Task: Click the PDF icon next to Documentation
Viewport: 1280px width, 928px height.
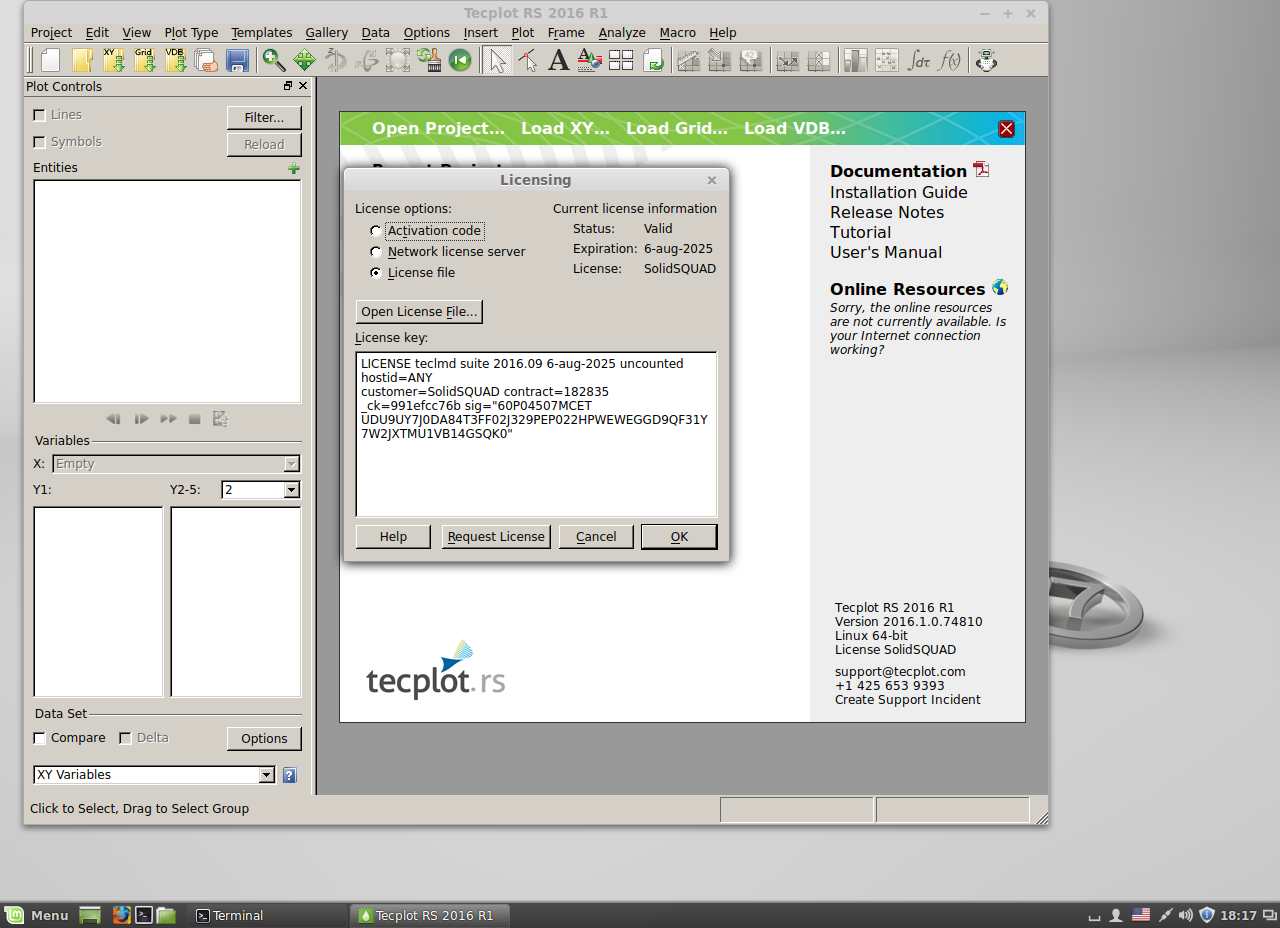Action: tap(981, 170)
